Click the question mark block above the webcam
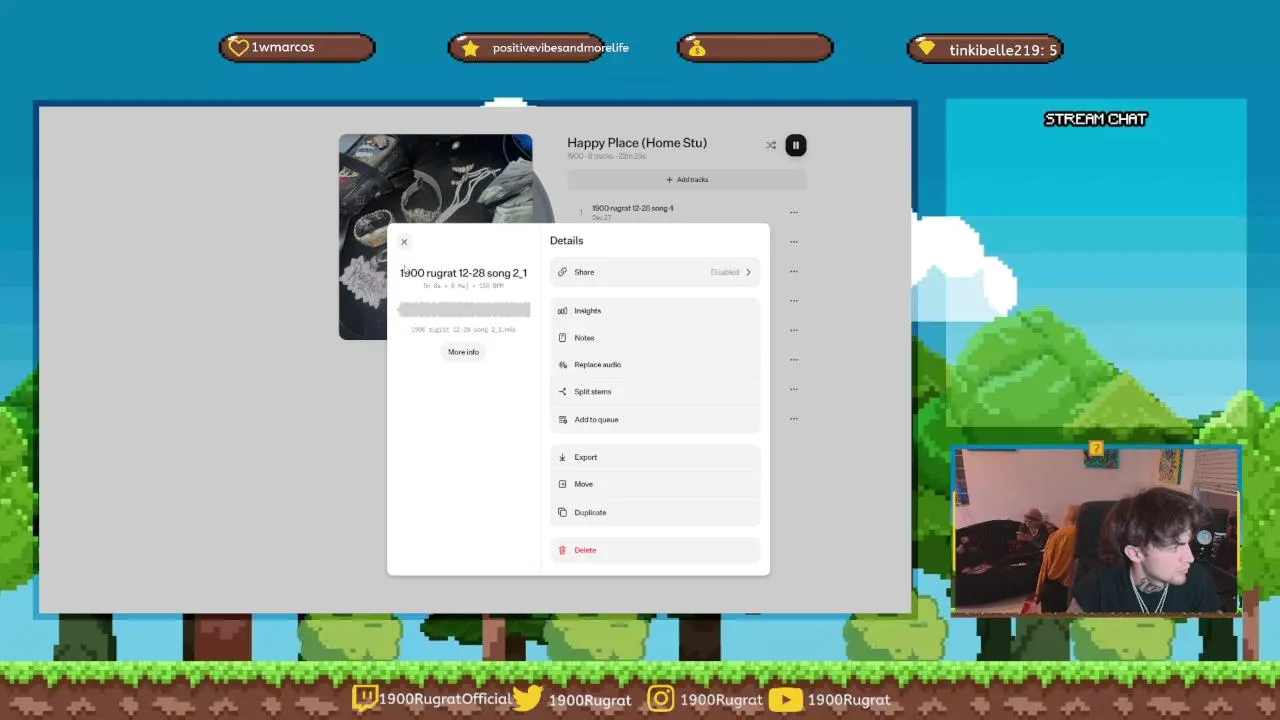The image size is (1280, 720). [1097, 449]
